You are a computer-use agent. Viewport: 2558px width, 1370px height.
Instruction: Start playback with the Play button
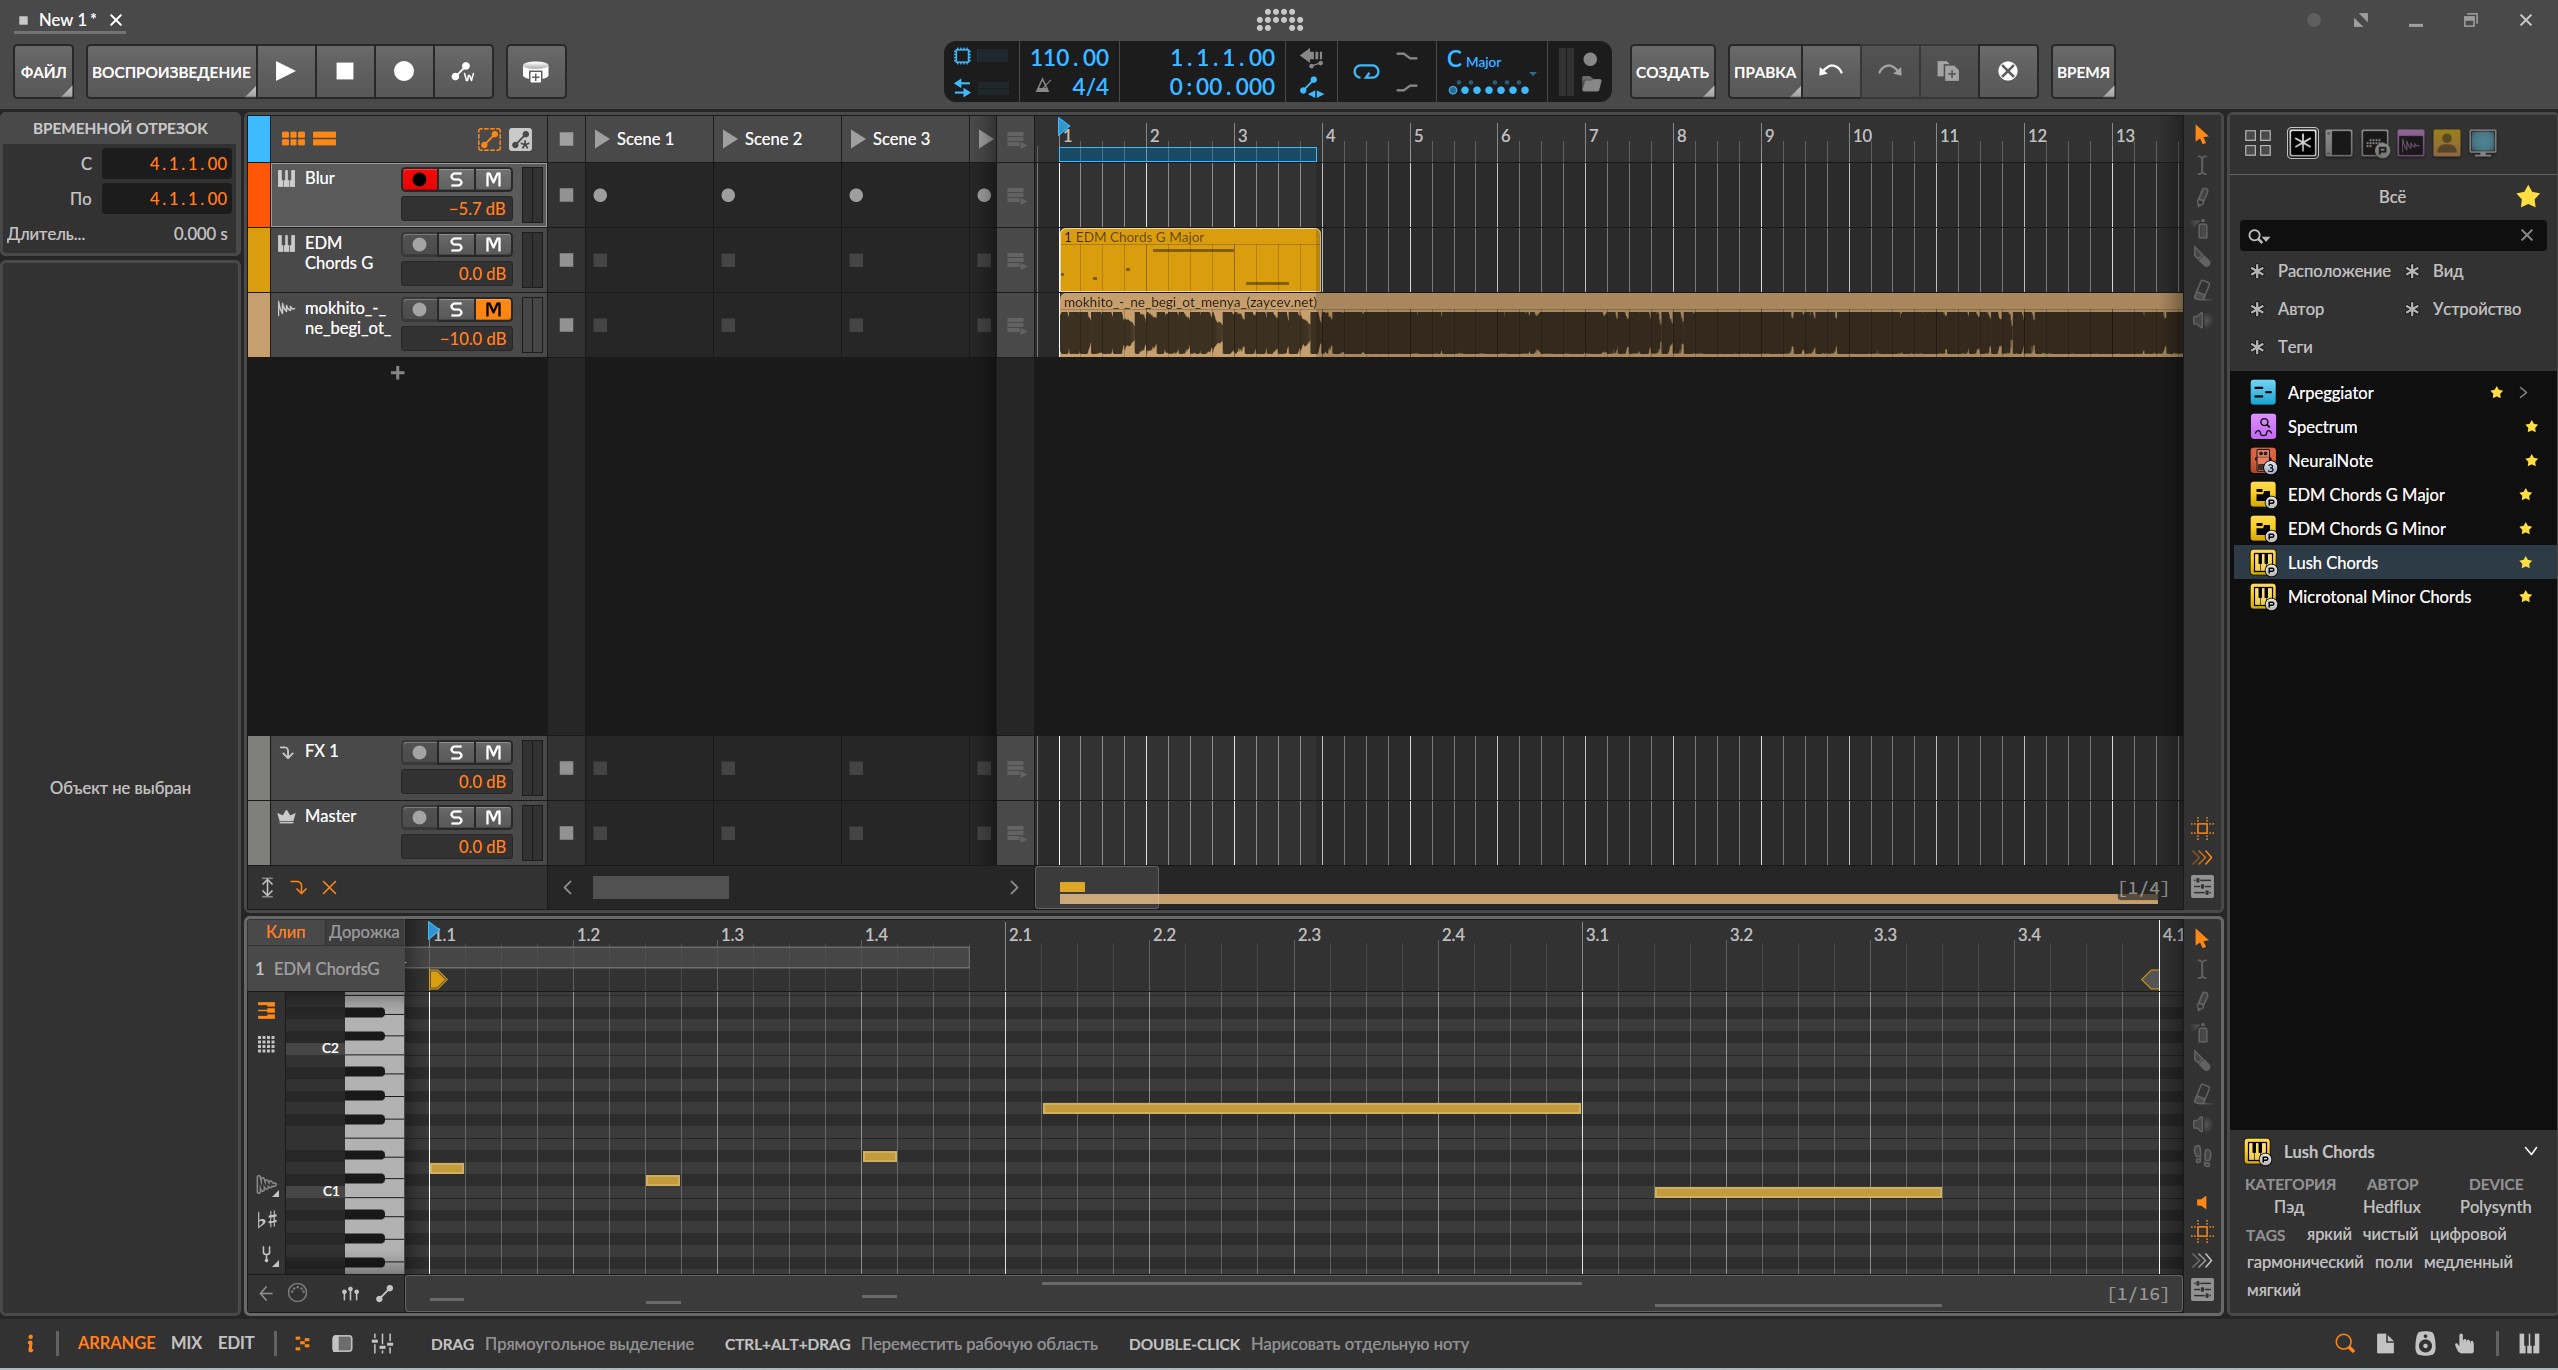click(x=285, y=71)
